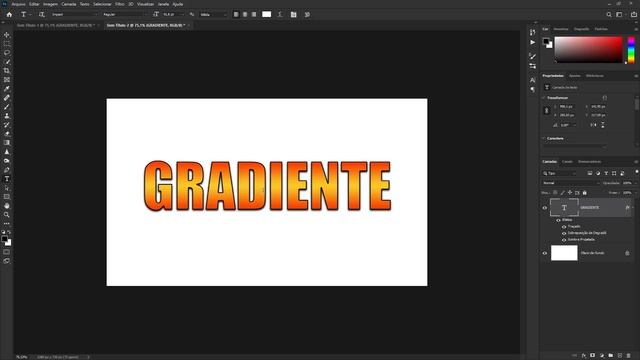Select the Rectangular Marquee tool
This screenshot has height=360, width=640.
(x=7, y=44)
